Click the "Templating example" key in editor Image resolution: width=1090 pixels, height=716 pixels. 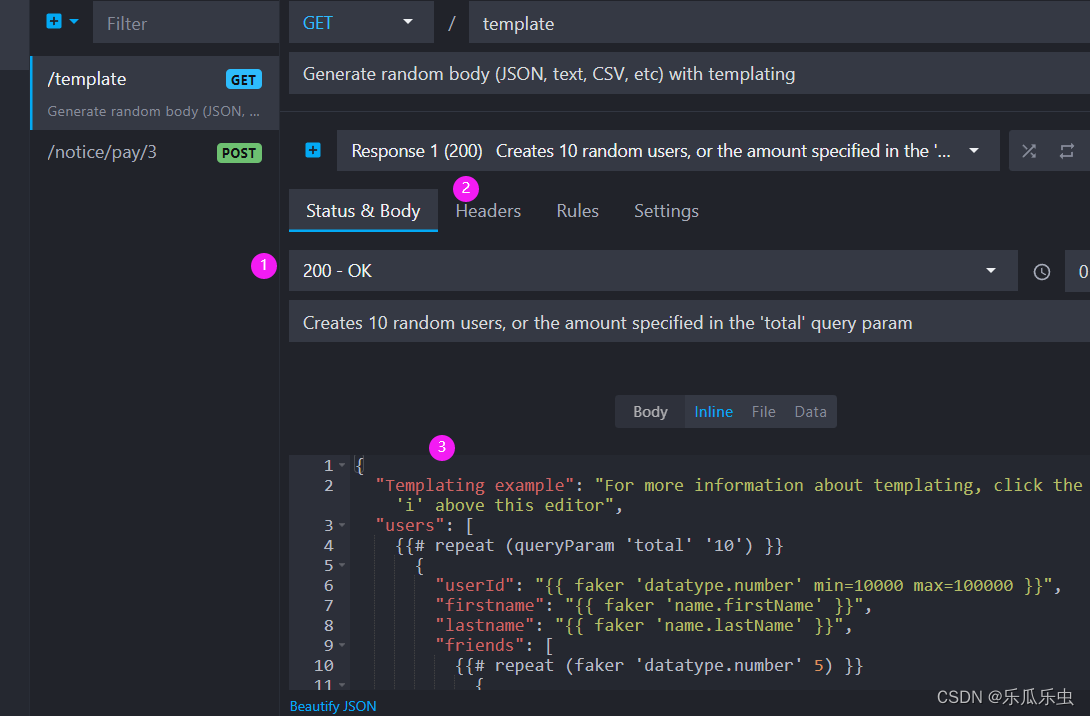[x=475, y=485]
